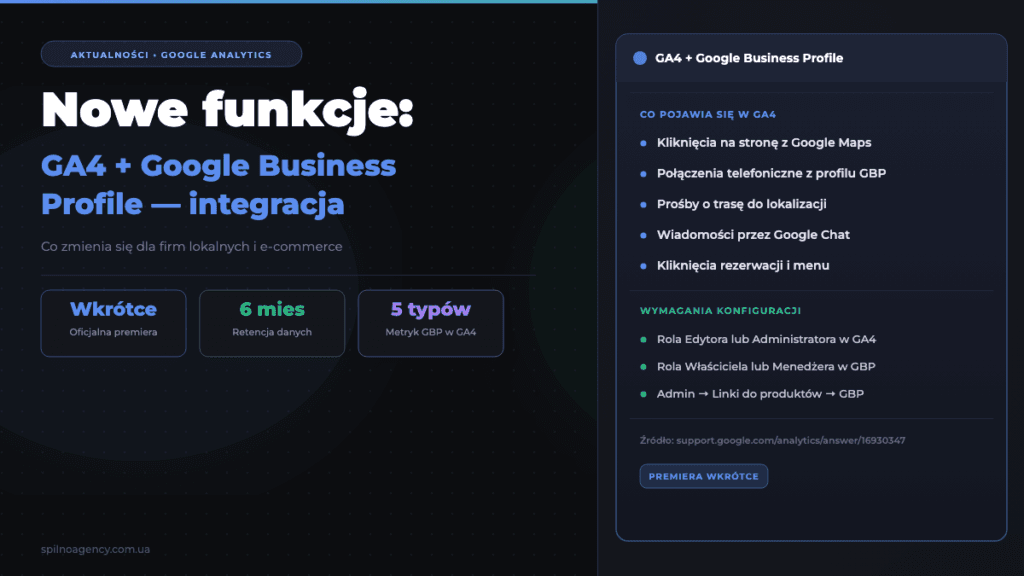This screenshot has height=576, width=1024.
Task: Select the 'Wkrótce' Oficjalna premiera card
Action: 114,323
